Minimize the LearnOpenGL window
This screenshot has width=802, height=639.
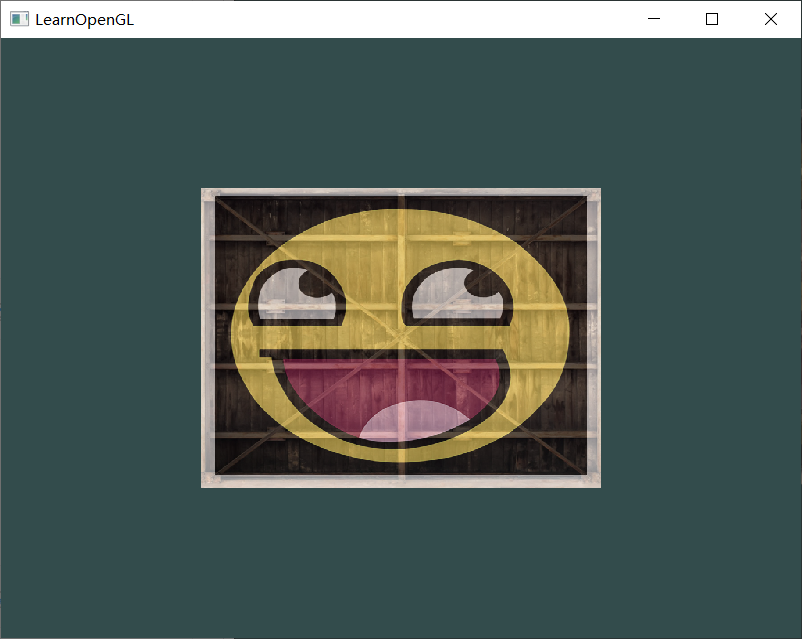coord(654,19)
